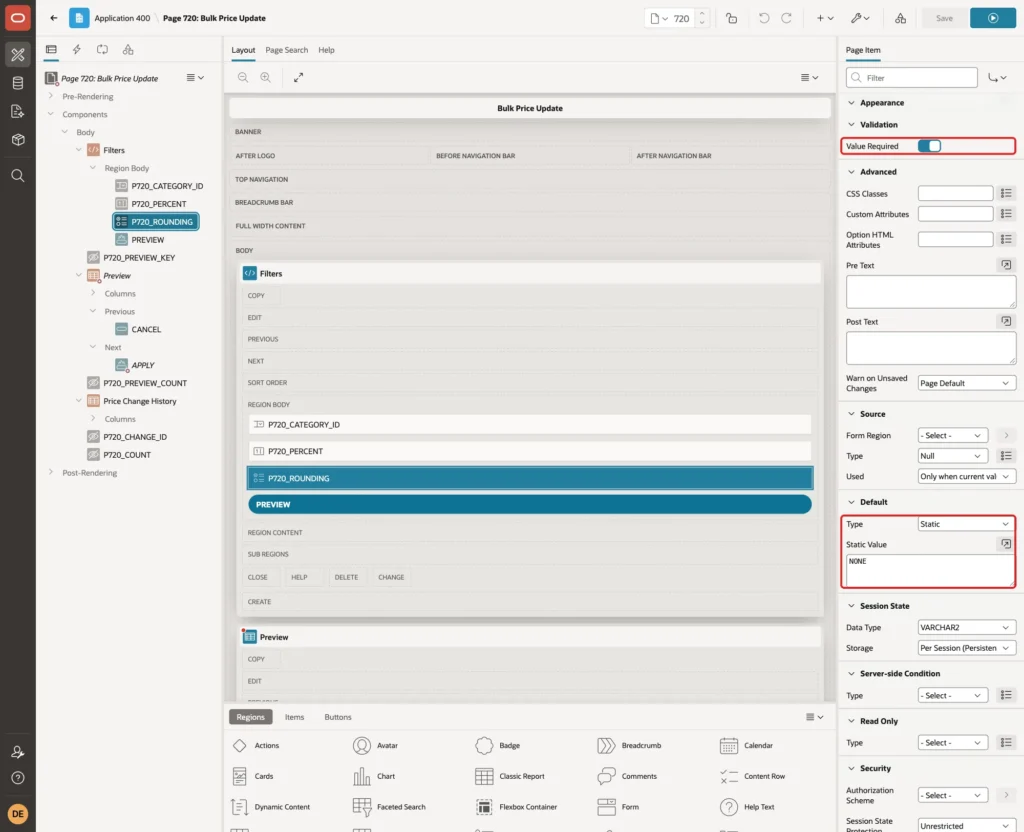Open Warn on Unsaved Changes dropdown

[x=967, y=383]
